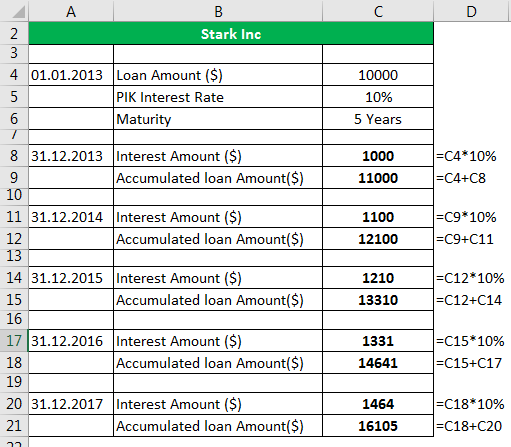Select the 10% rate cell
Screen dimensions: 511x447
(x=378, y=97)
